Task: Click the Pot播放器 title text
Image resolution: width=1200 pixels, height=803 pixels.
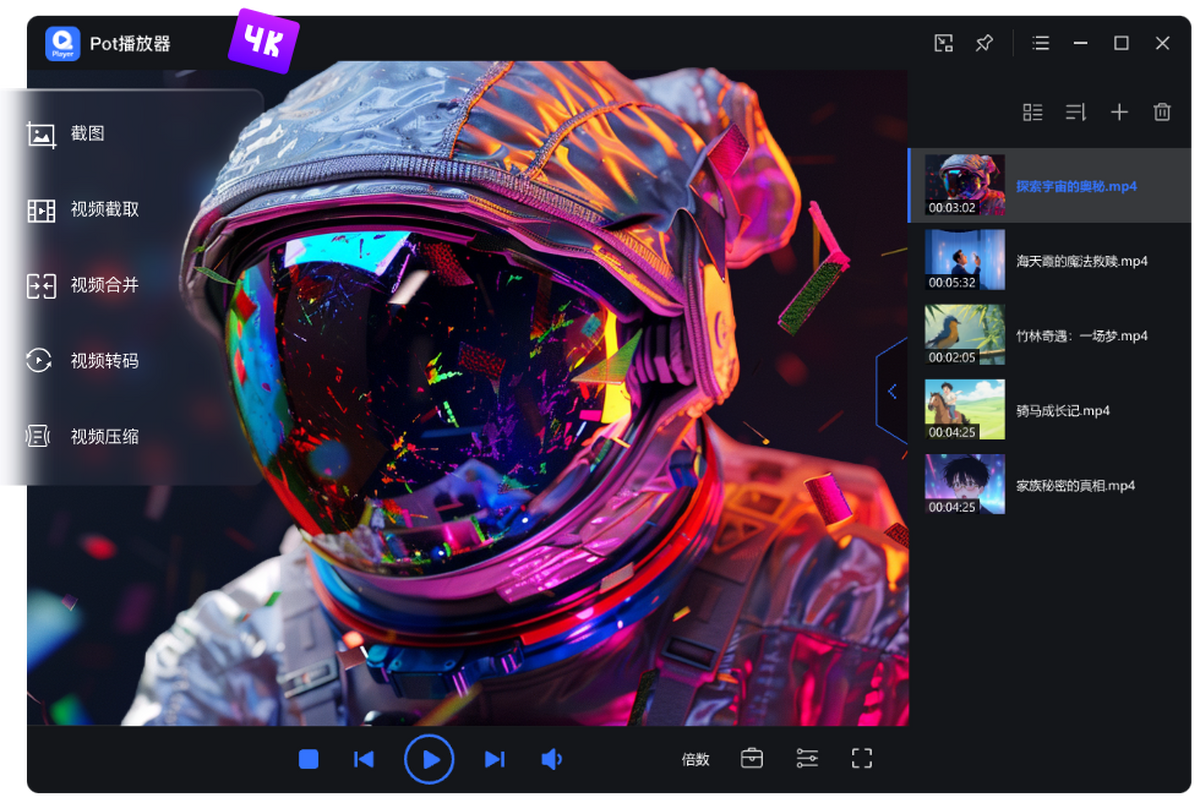Action: [x=130, y=44]
